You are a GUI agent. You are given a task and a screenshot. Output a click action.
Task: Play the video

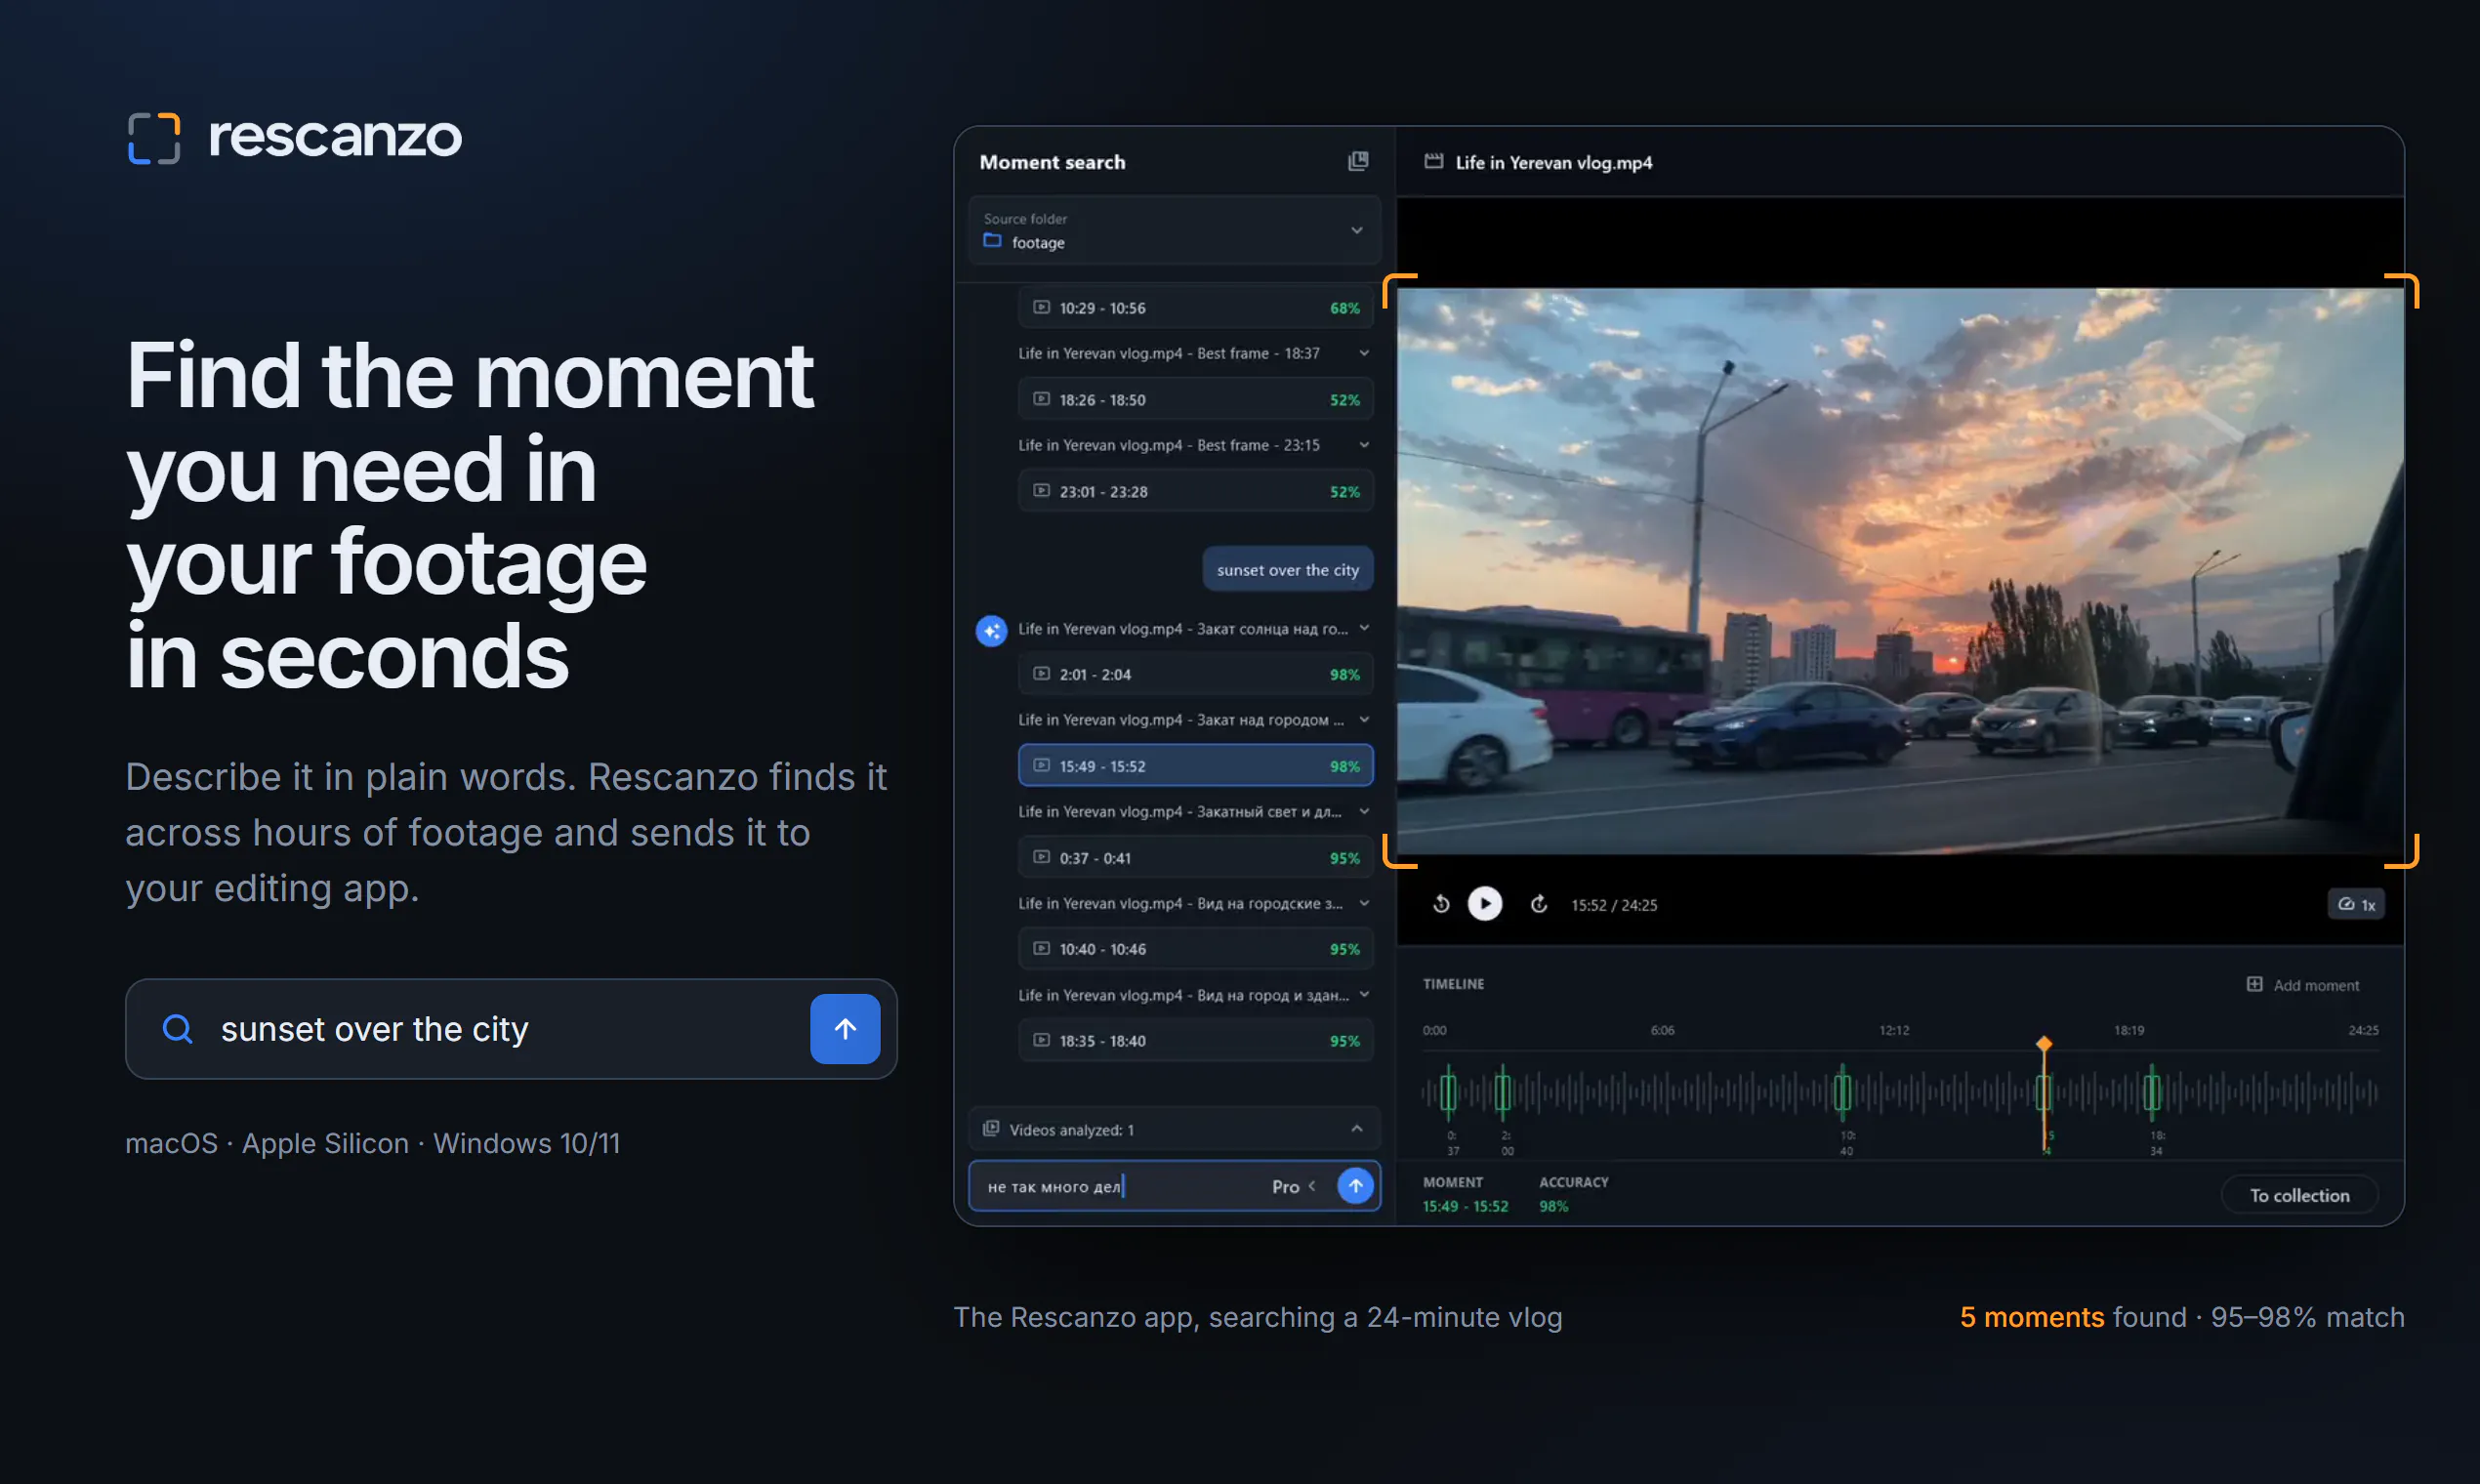(1485, 904)
